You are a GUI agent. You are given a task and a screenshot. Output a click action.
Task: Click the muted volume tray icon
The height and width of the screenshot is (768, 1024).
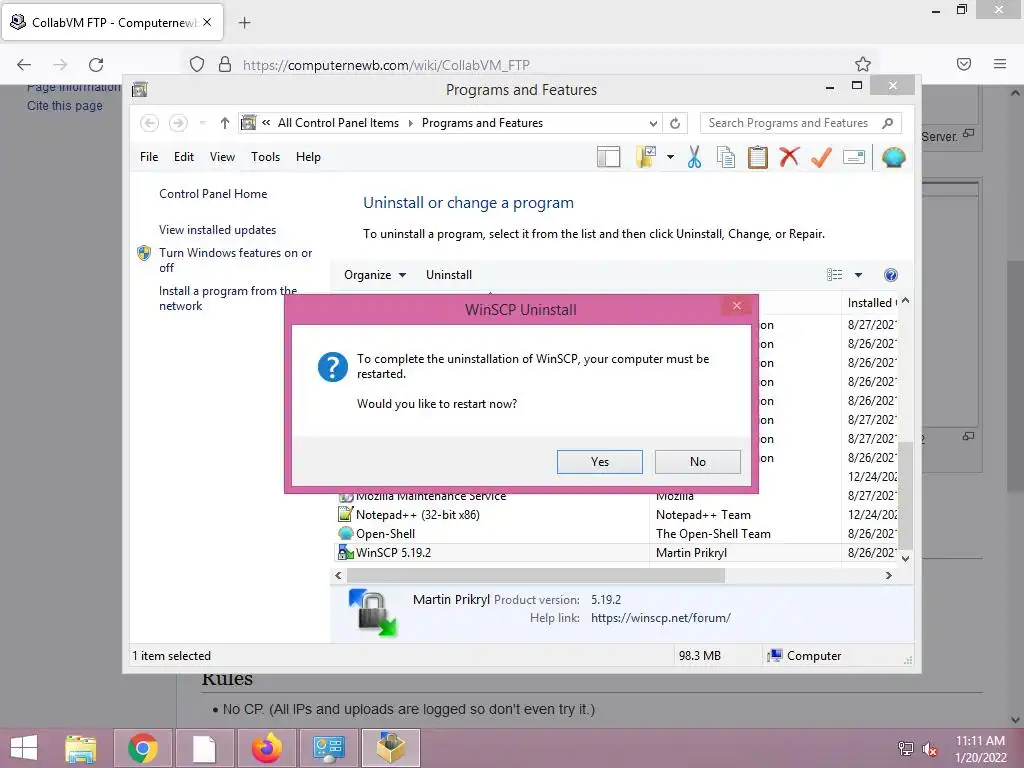pyautogui.click(x=929, y=749)
